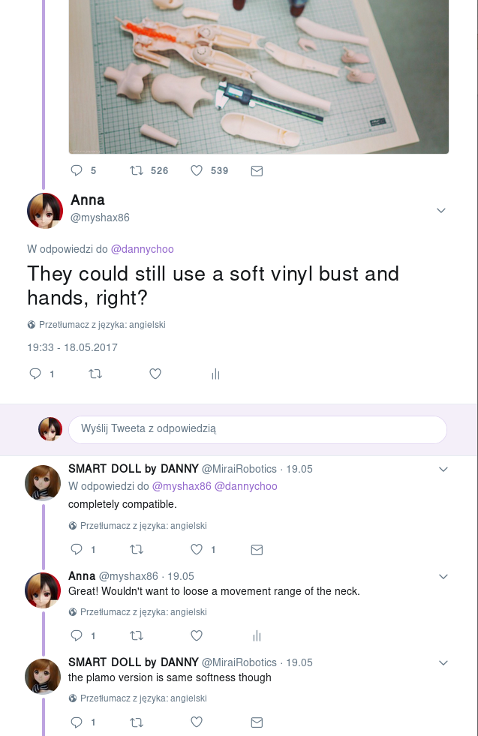Viewport: 478px width, 736px height.
Task: Click the reply text field 'Wyślij Tweeta z odpowiedzią'
Action: 257,429
